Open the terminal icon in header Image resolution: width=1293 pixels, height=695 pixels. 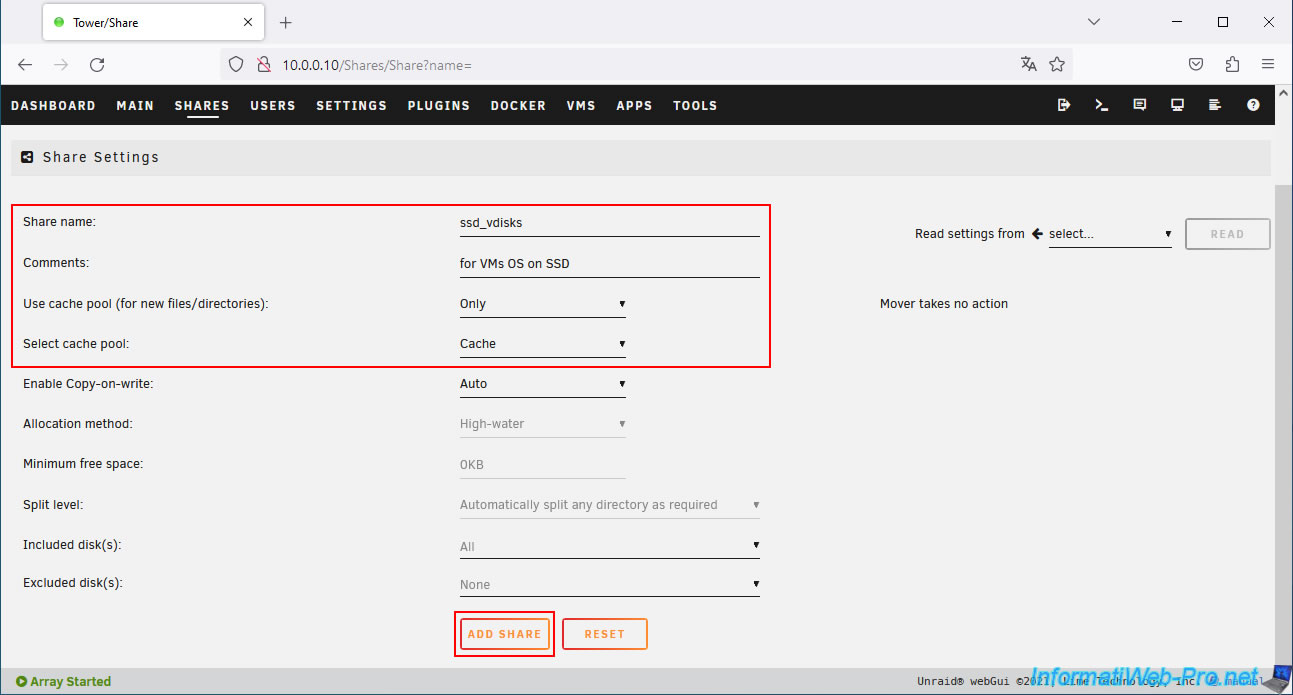coord(1101,105)
